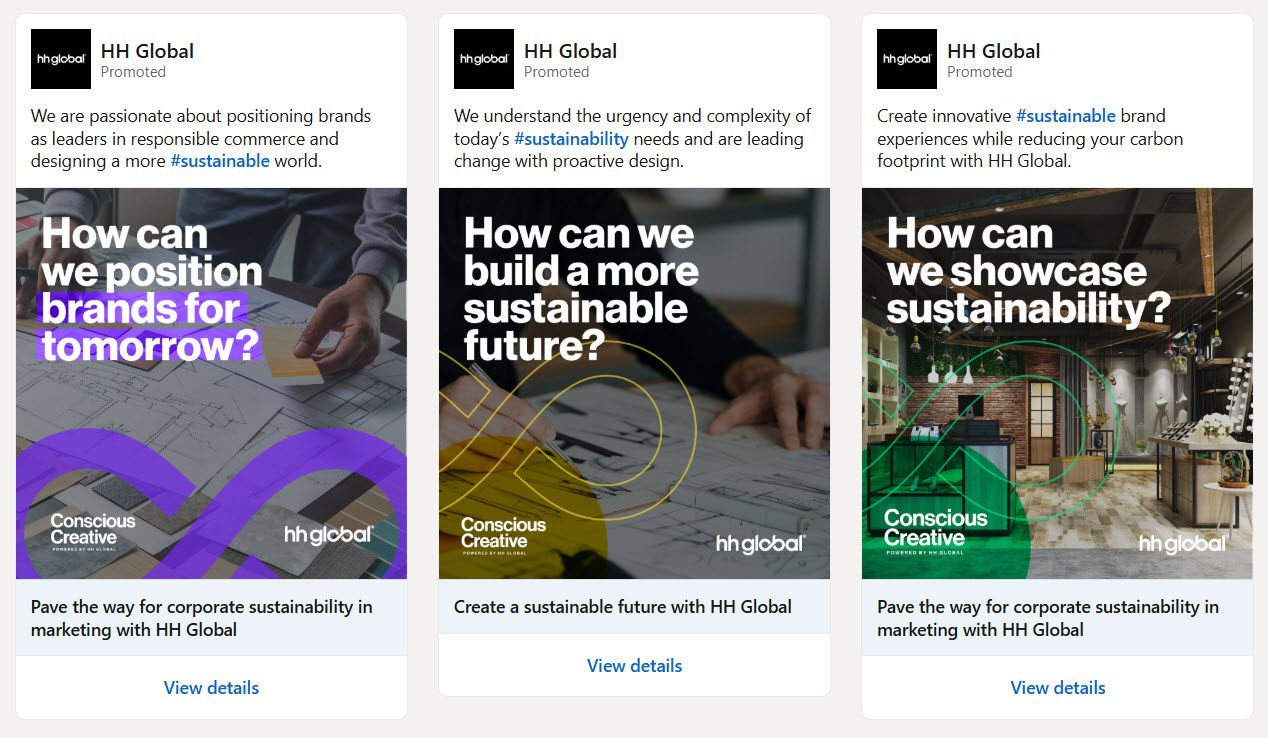The image size is (1268, 738).
Task: Click the Conscious Creative badge on the purple image
Action: [92, 529]
